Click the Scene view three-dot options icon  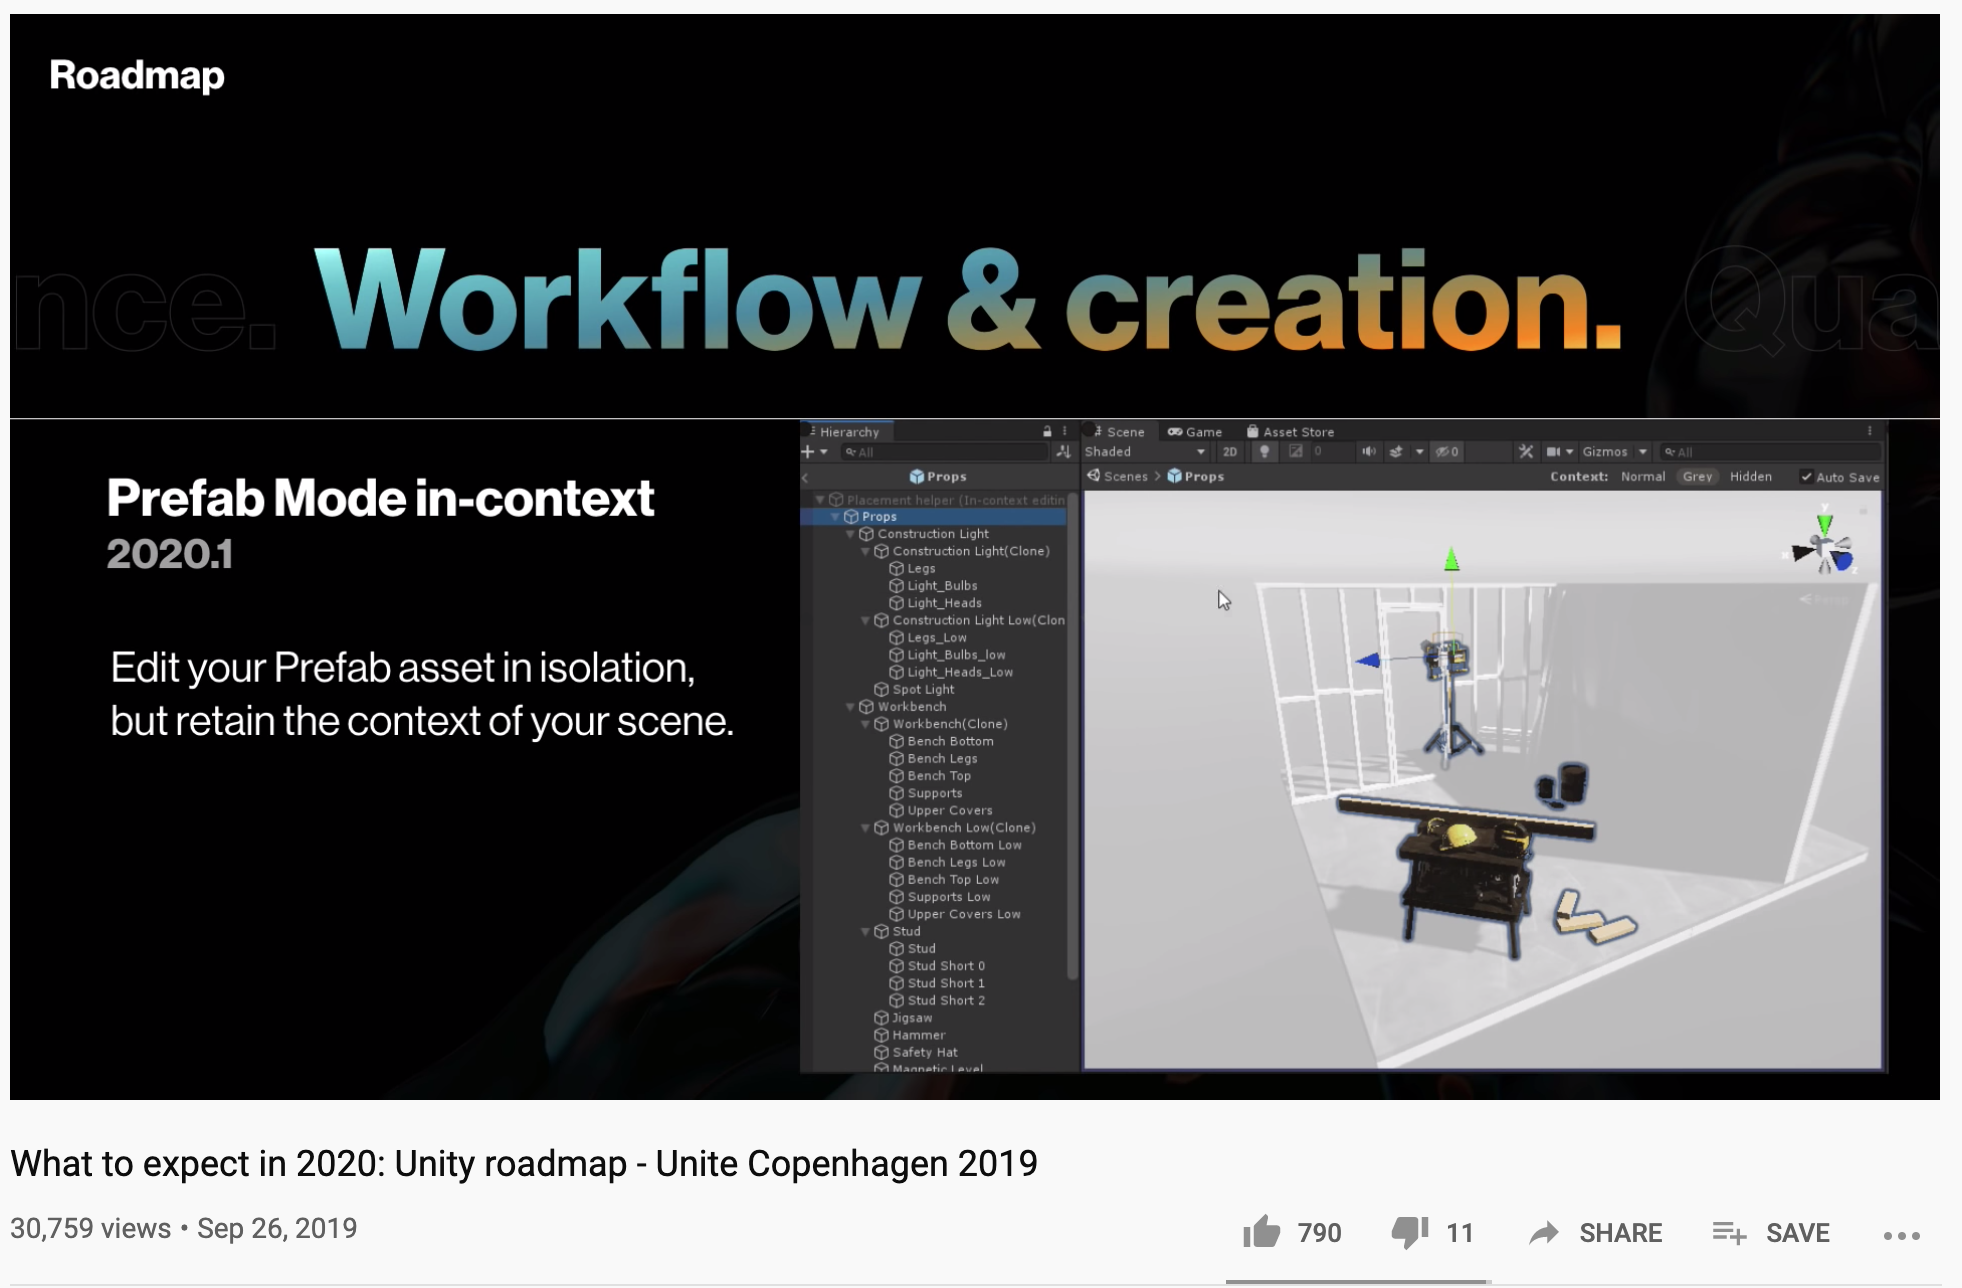click(x=1869, y=432)
